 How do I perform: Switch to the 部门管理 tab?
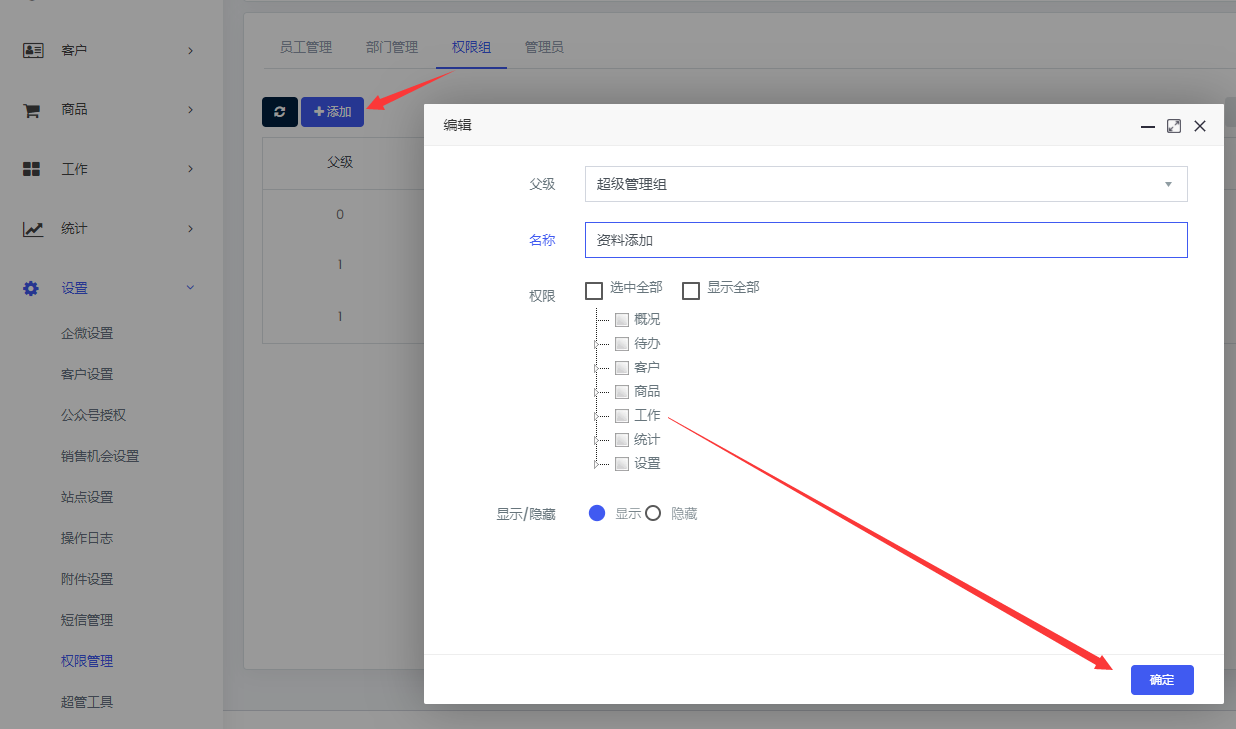pos(392,47)
